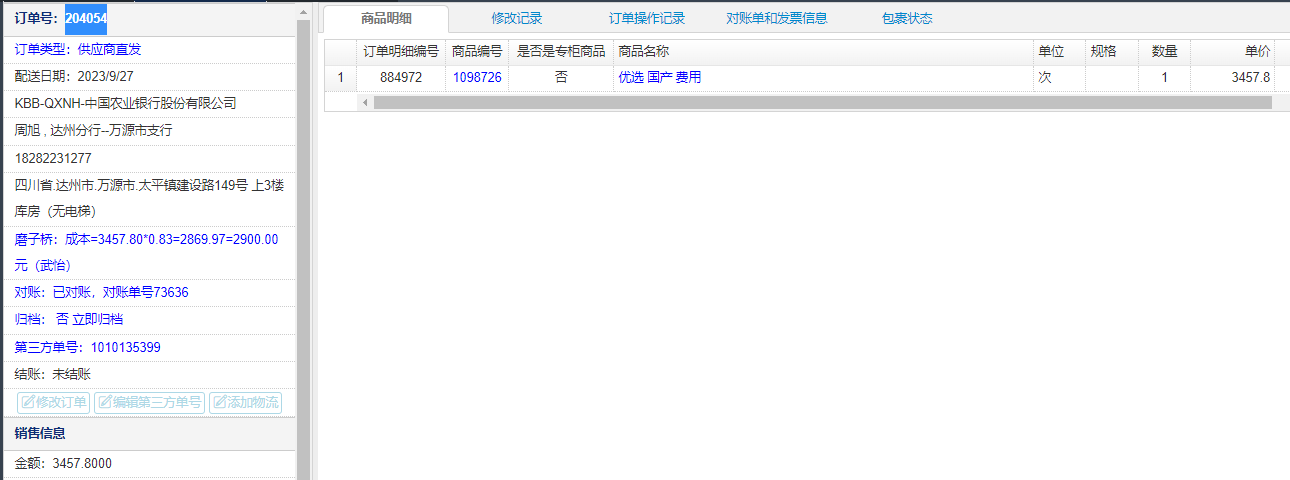Click the 商品名称 column header
The width and height of the screenshot is (1290, 480).
(823, 51)
